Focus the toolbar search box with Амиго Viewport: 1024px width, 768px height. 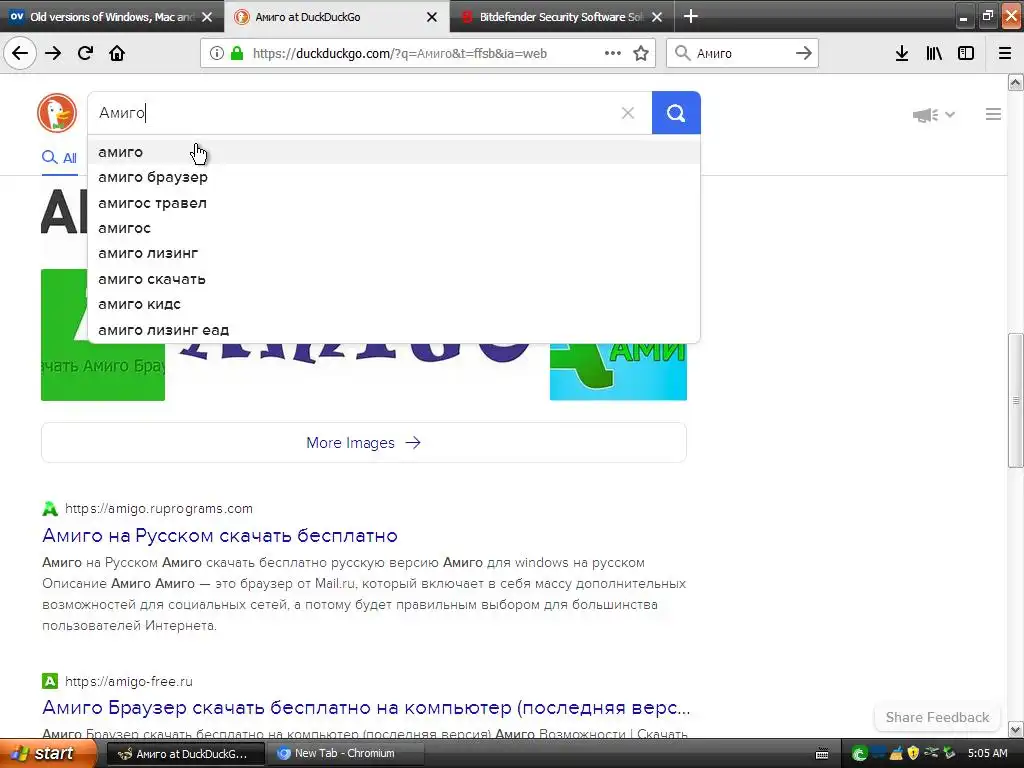(x=741, y=54)
